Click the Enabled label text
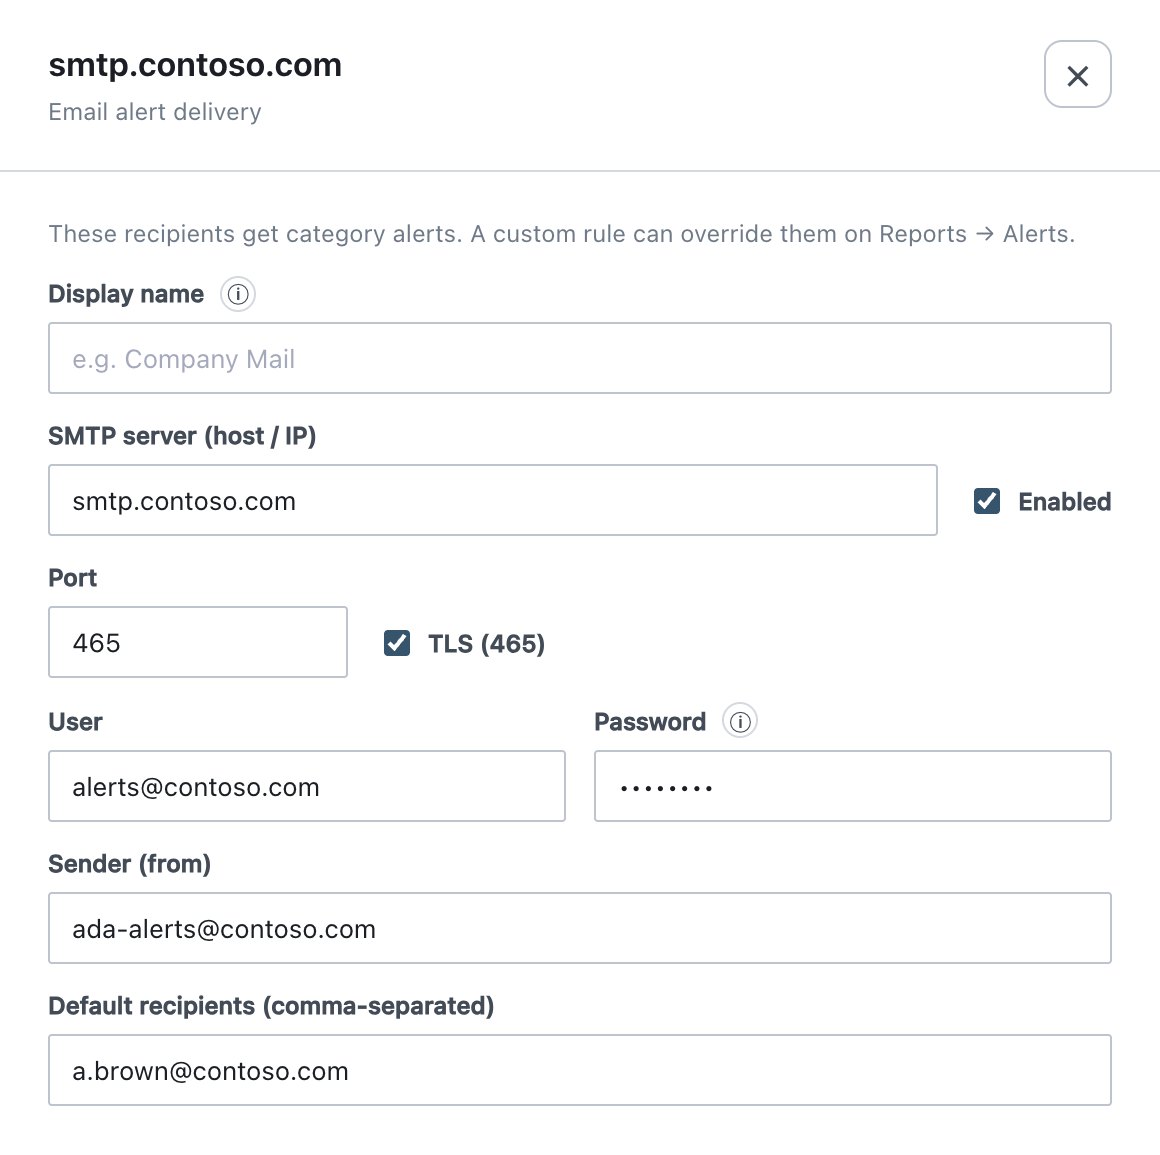This screenshot has width=1160, height=1155. [x=1065, y=502]
